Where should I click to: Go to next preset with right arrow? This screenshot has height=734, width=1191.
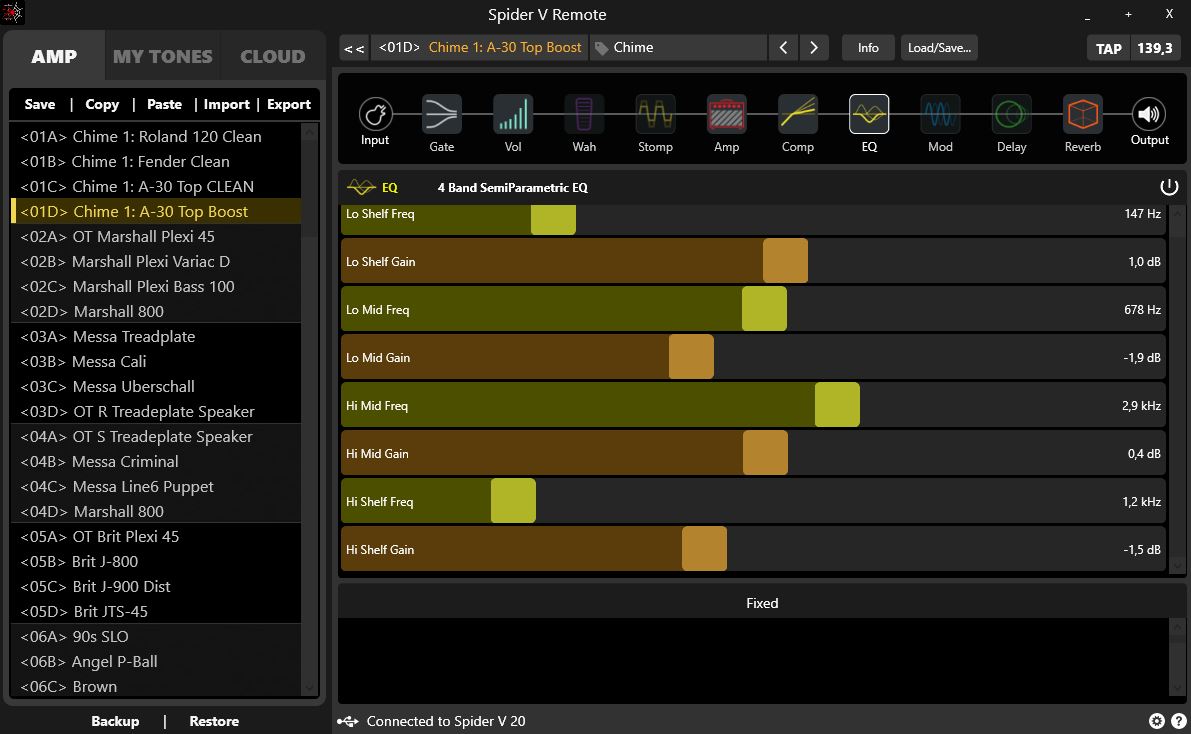click(x=813, y=48)
